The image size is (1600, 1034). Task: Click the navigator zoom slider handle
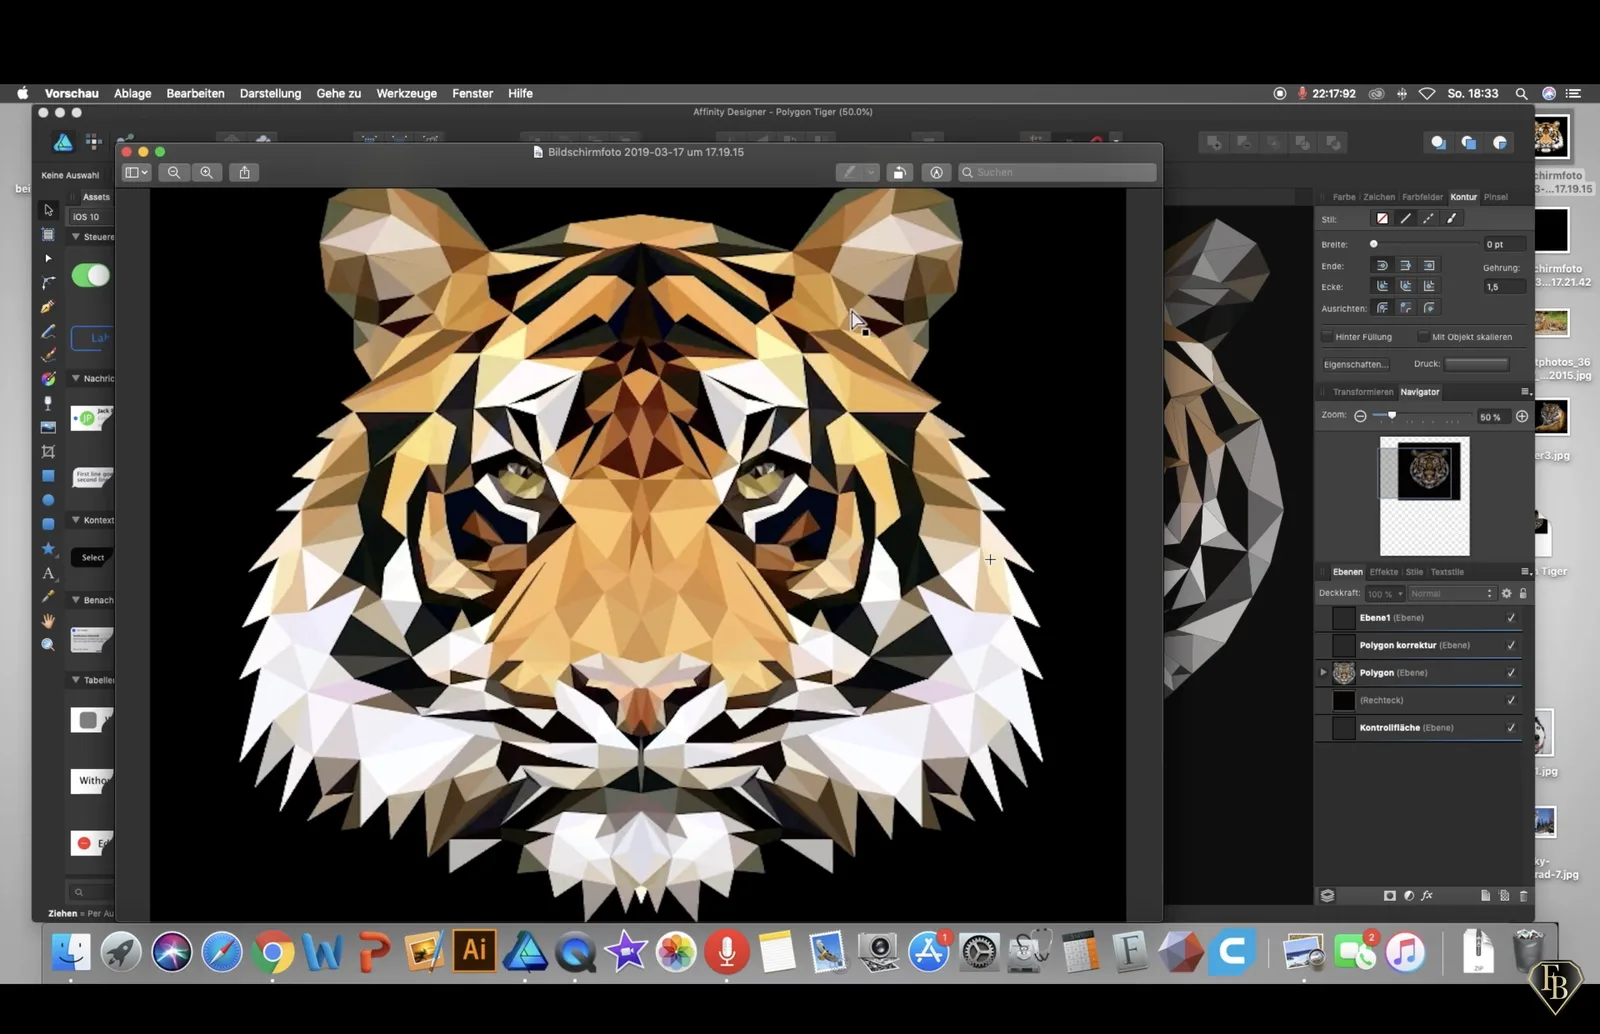pyautogui.click(x=1392, y=415)
